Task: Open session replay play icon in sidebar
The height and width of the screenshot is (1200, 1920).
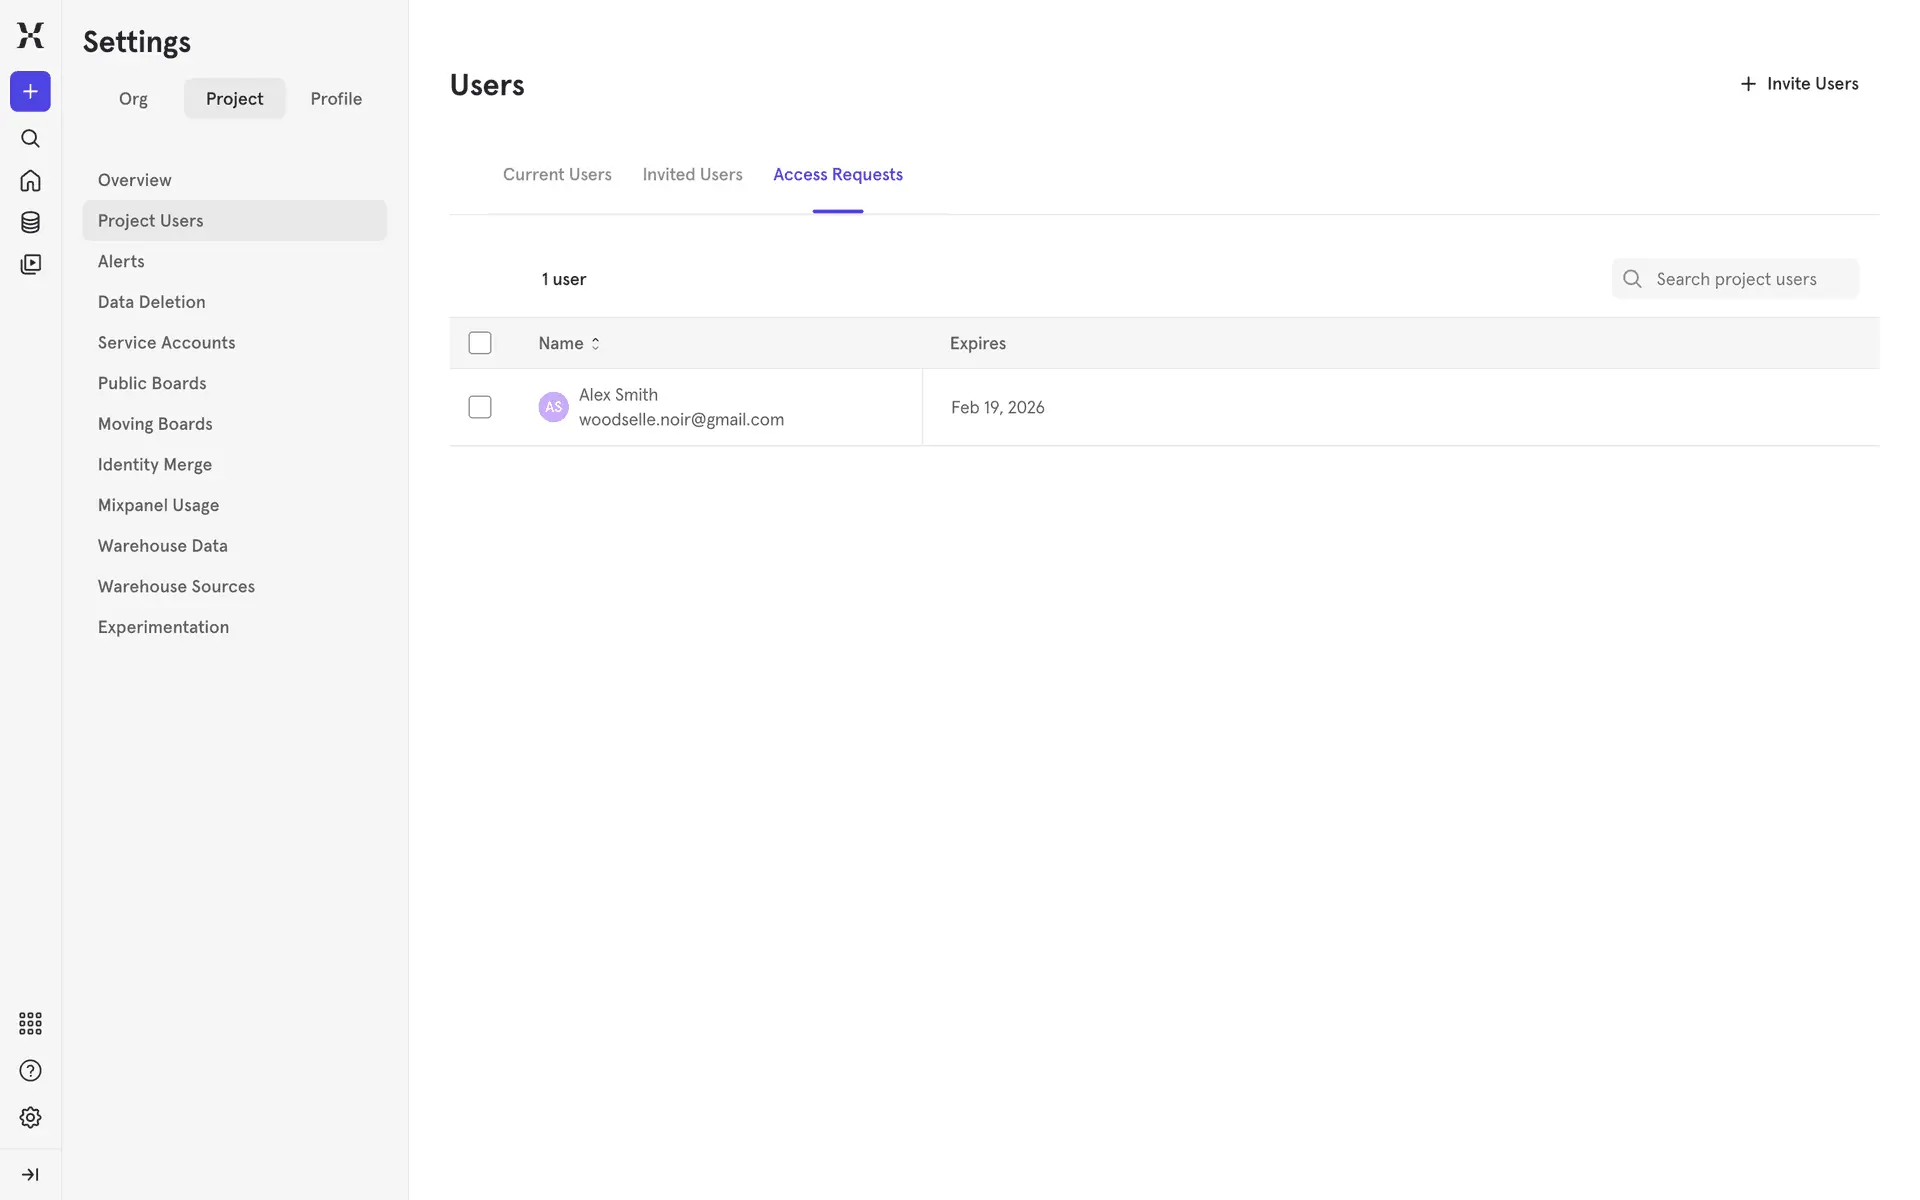Action: pyautogui.click(x=30, y=264)
